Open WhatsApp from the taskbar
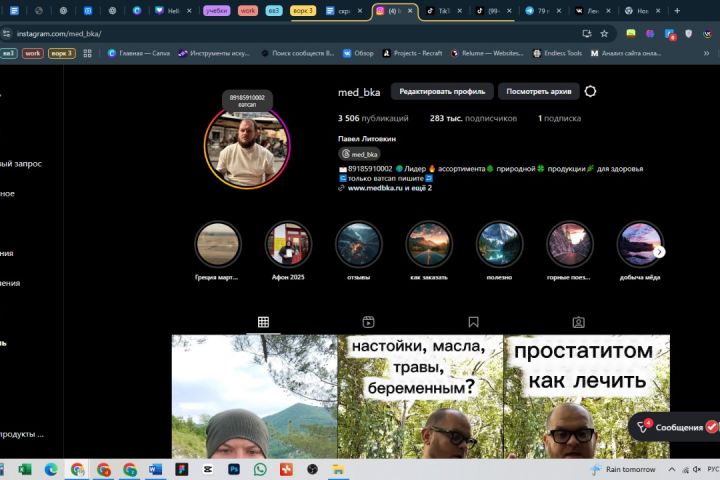Viewport: 720px width, 480px height. (x=260, y=469)
